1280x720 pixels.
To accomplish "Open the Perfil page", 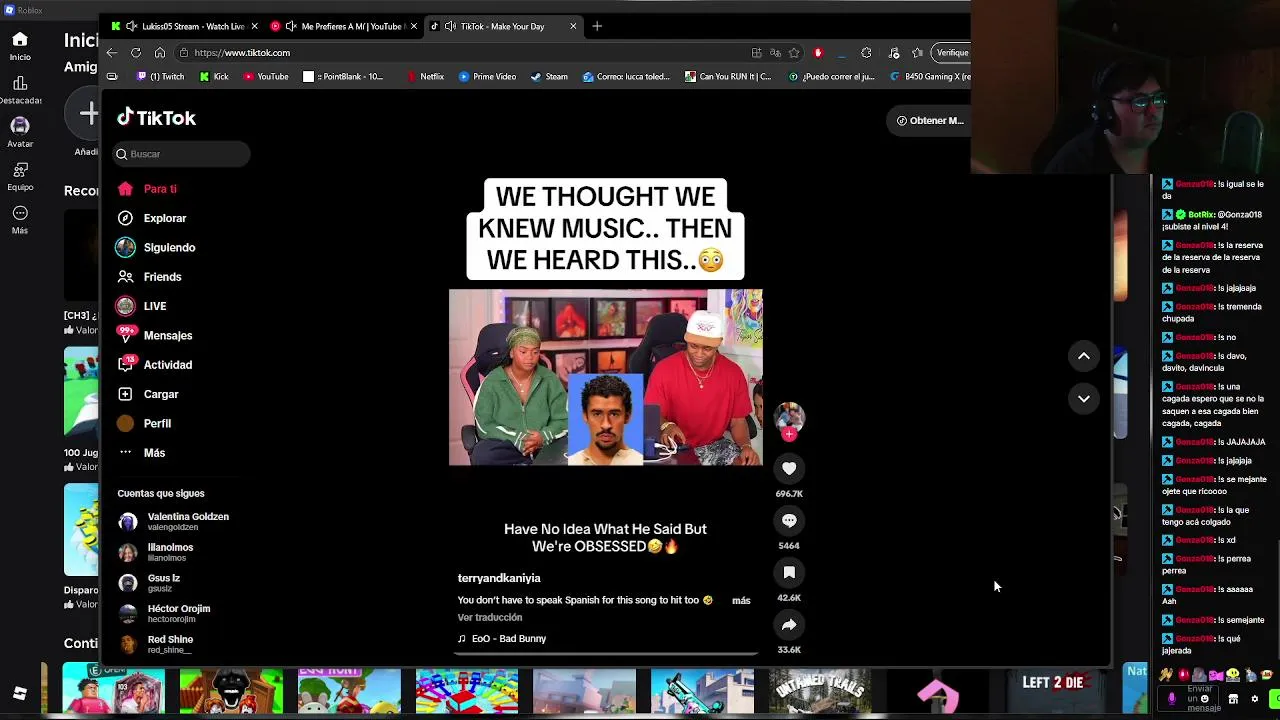I will (x=144, y=423).
